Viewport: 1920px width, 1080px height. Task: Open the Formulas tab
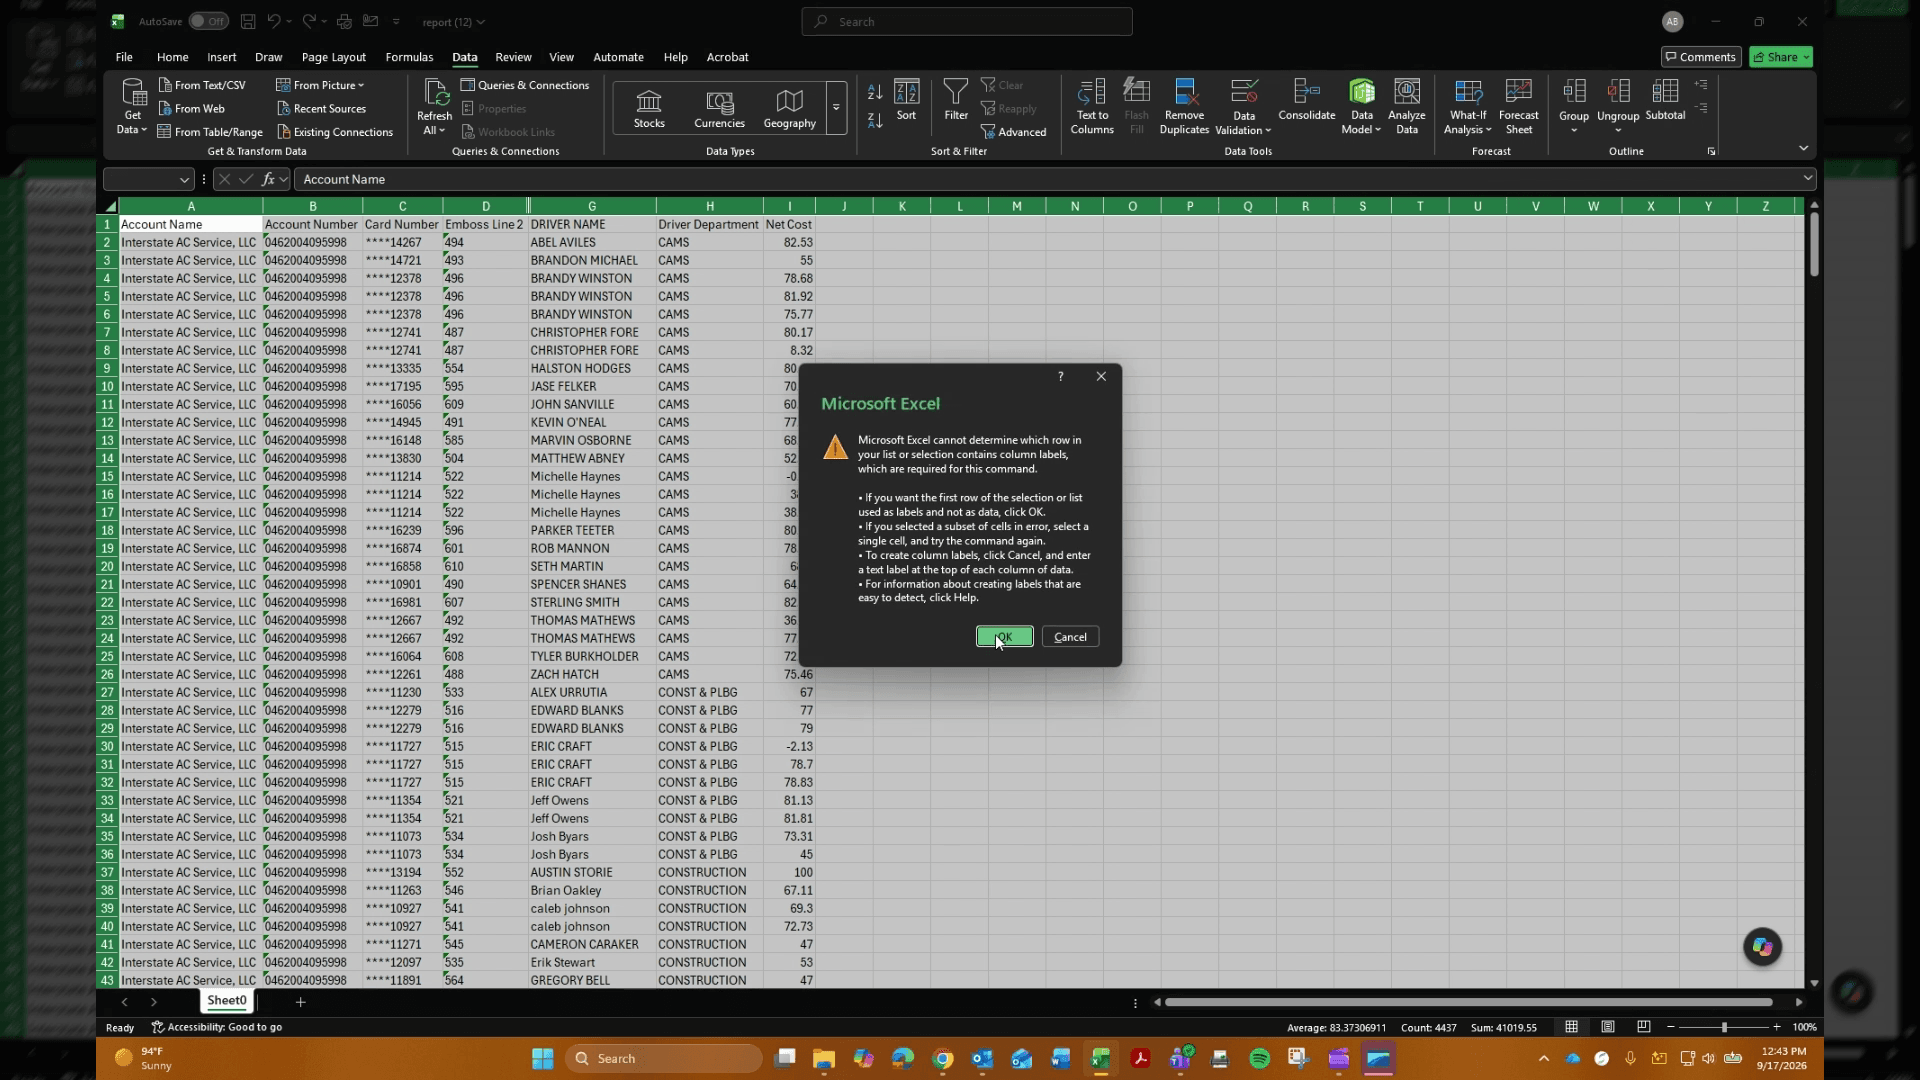click(x=409, y=57)
